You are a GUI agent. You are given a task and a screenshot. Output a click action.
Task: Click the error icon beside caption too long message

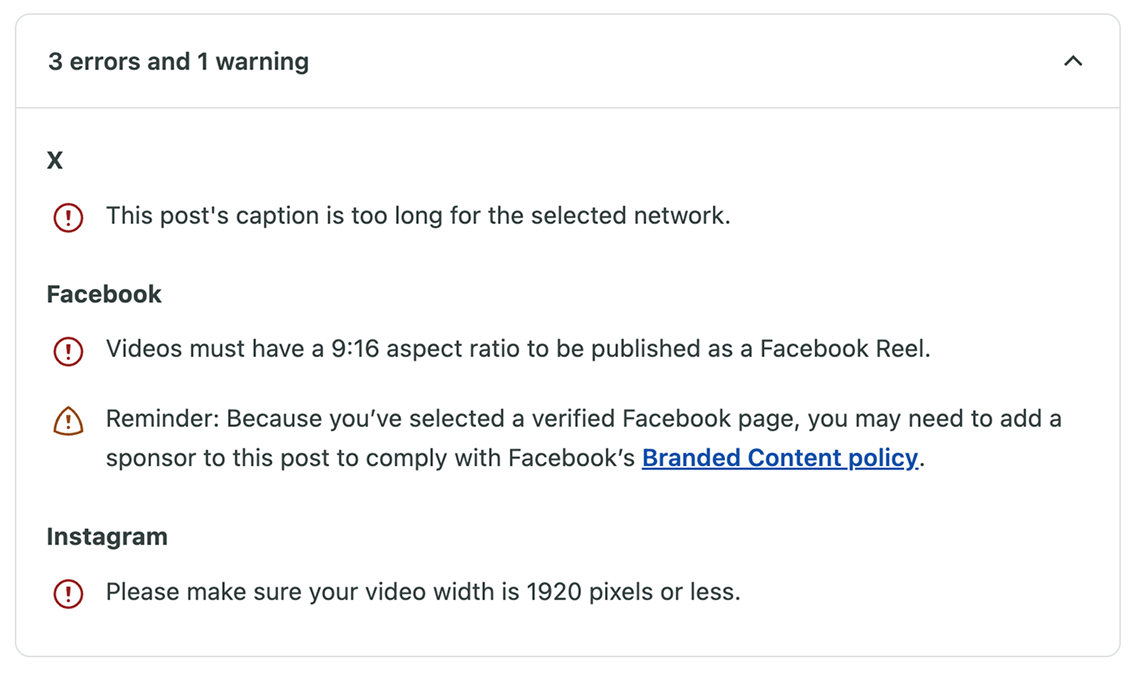tap(68, 217)
